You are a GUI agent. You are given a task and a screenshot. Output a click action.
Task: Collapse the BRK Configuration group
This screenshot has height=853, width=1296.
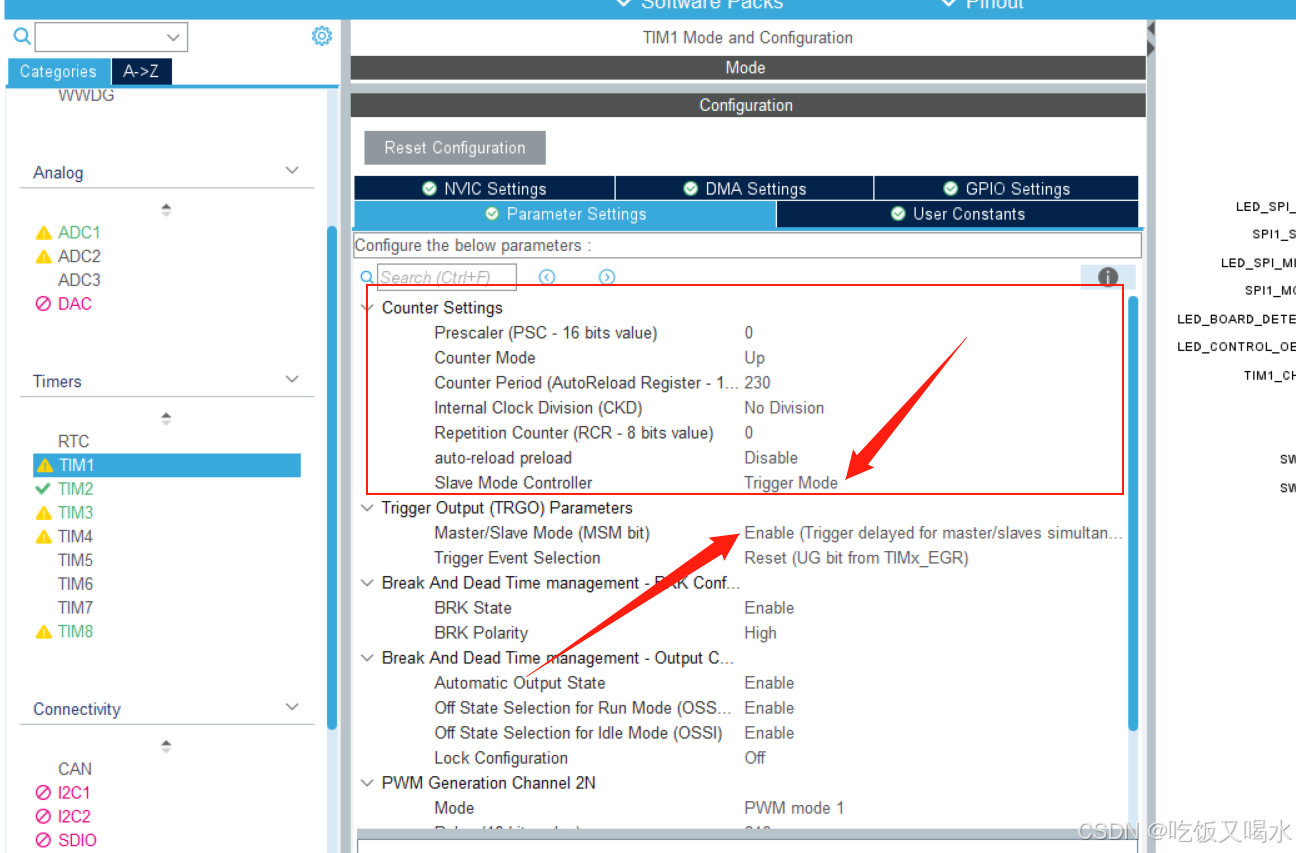pos(367,583)
